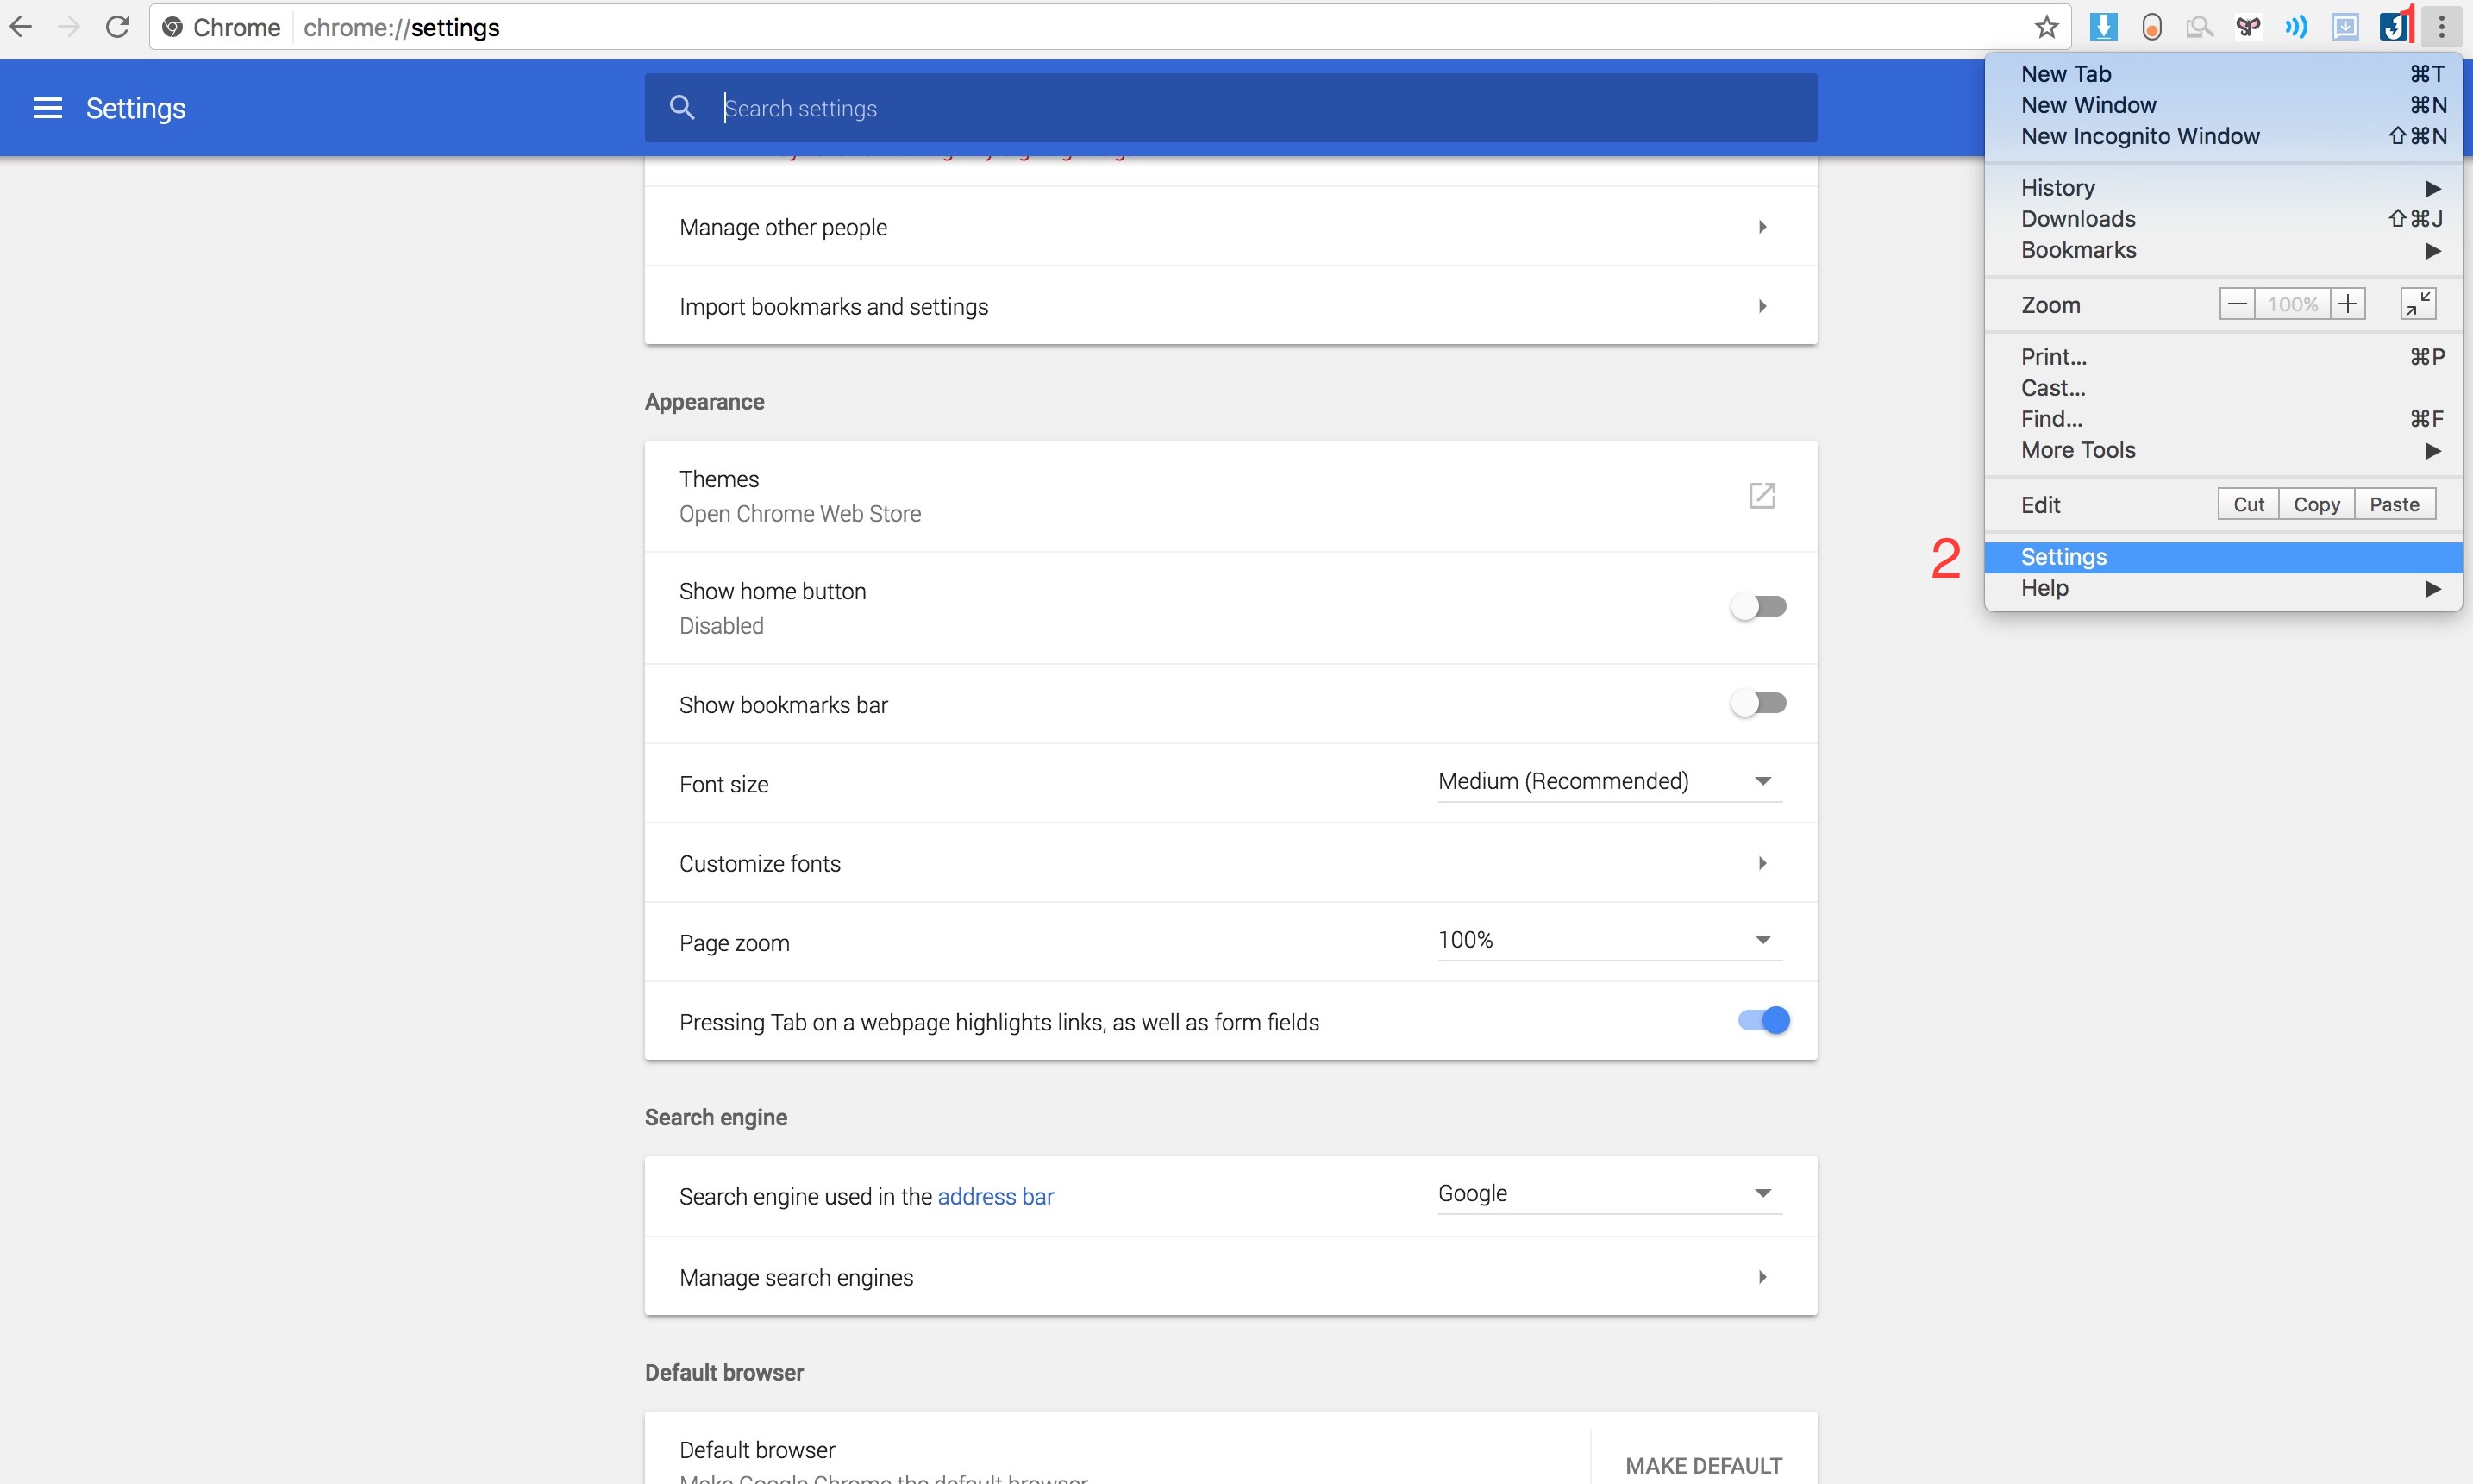Bookmark this page using the star icon
2473x1484 pixels.
click(x=2046, y=27)
